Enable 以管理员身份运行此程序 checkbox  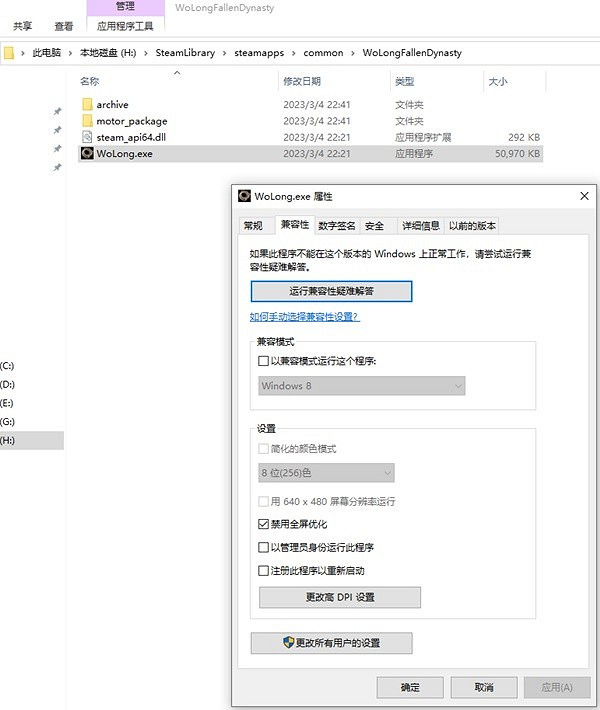point(263,547)
